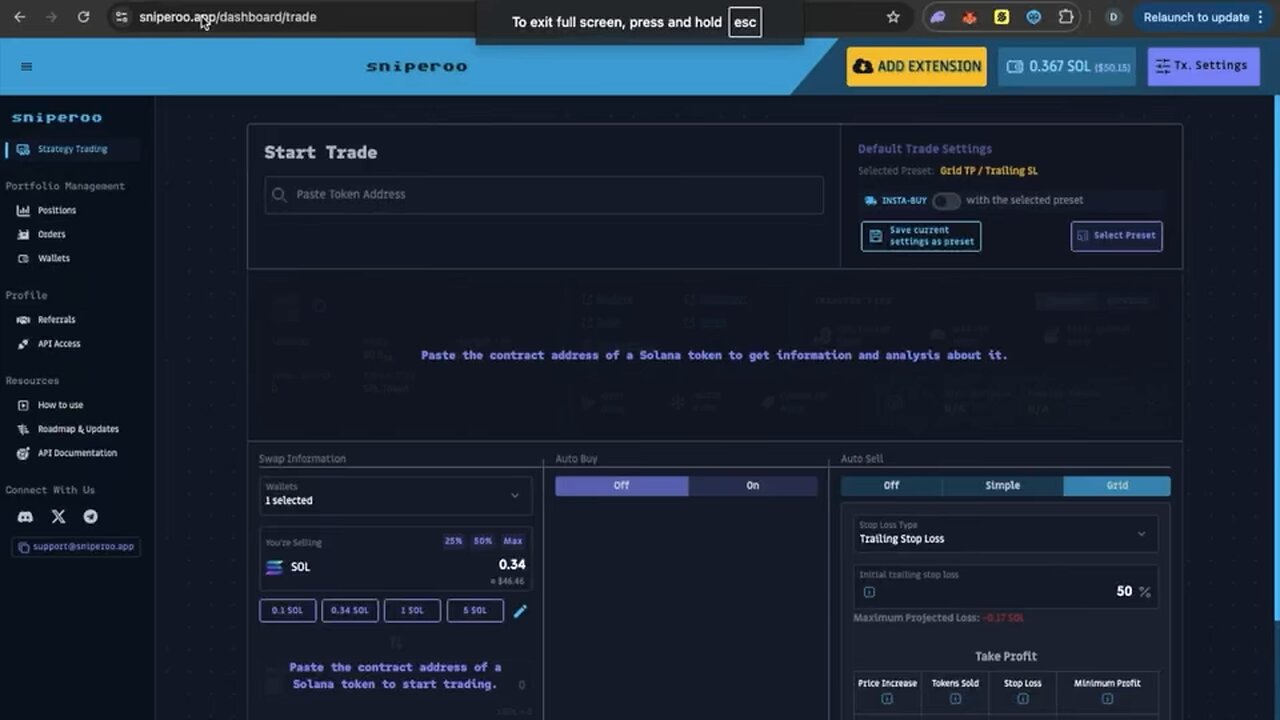This screenshot has height=720, width=1280.
Task: Click the info icon under Minimum Profit
Action: 1107,699
